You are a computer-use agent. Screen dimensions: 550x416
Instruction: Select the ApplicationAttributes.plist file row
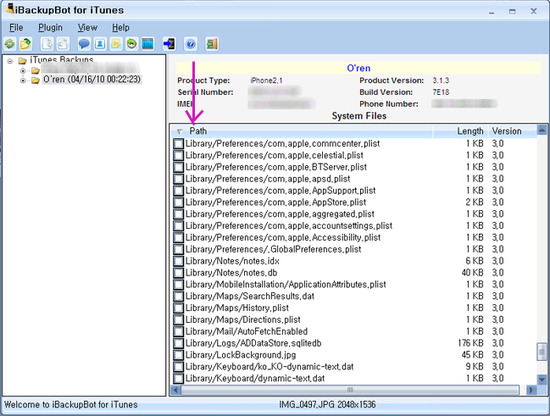point(354,284)
